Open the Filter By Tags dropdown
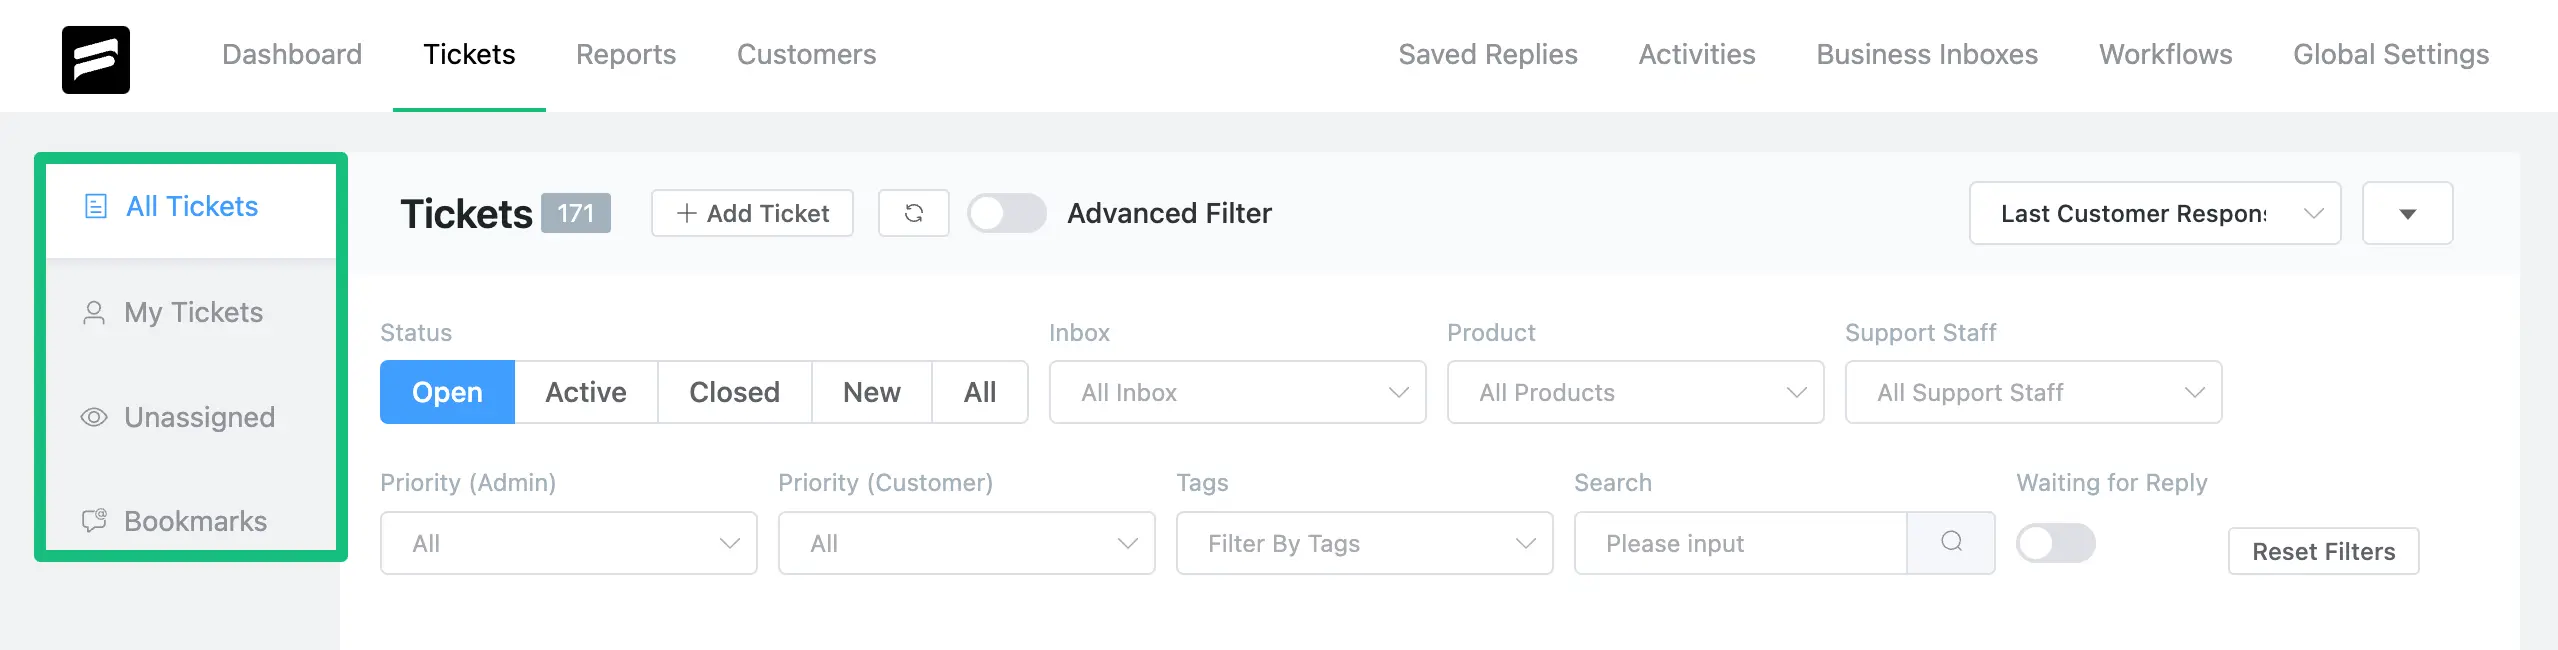This screenshot has height=650, width=2558. click(x=1364, y=543)
